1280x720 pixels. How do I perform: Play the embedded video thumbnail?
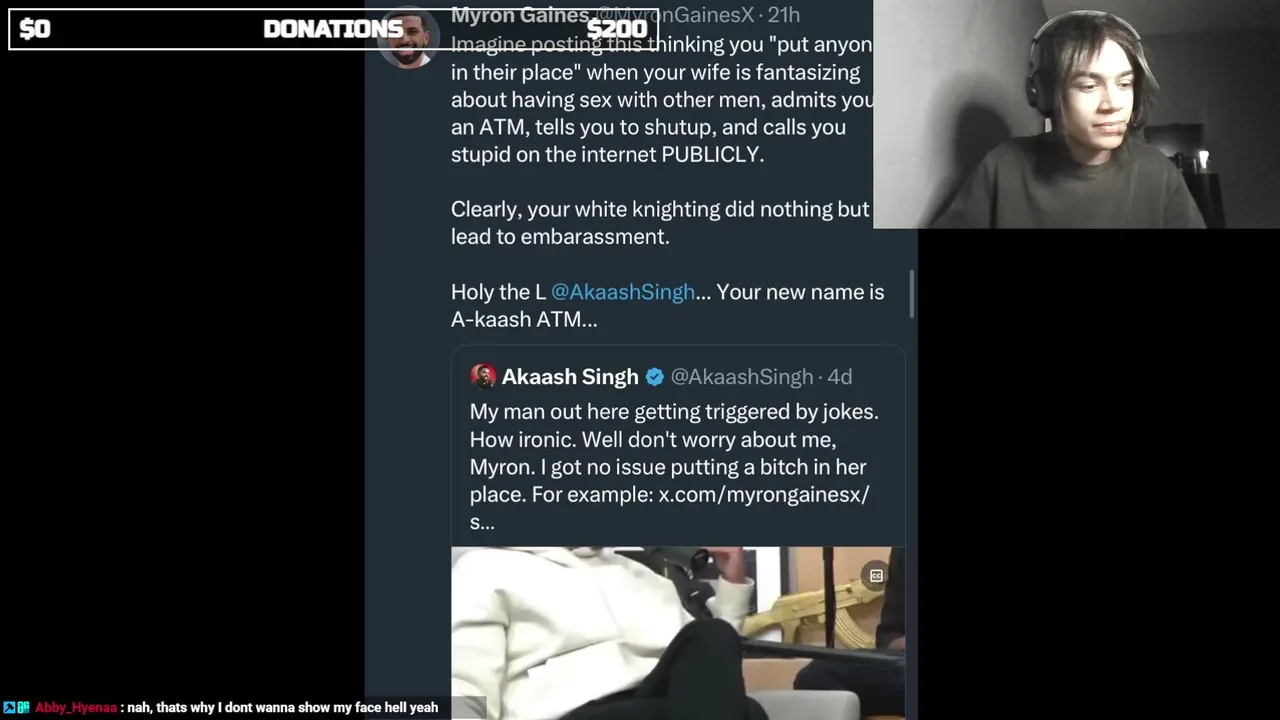click(x=678, y=633)
